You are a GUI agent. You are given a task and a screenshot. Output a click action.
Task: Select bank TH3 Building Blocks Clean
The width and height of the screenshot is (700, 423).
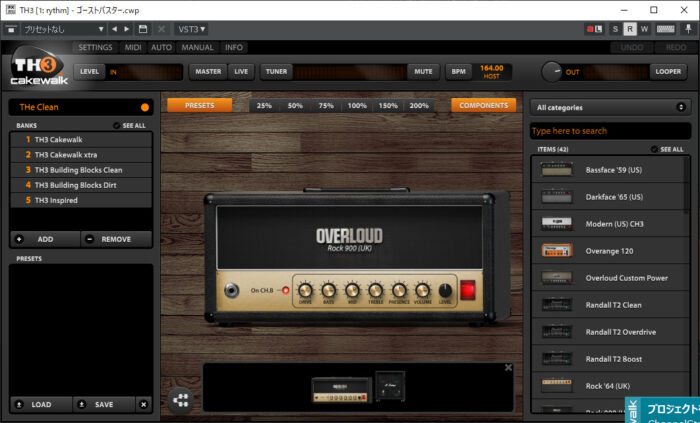pos(81,170)
